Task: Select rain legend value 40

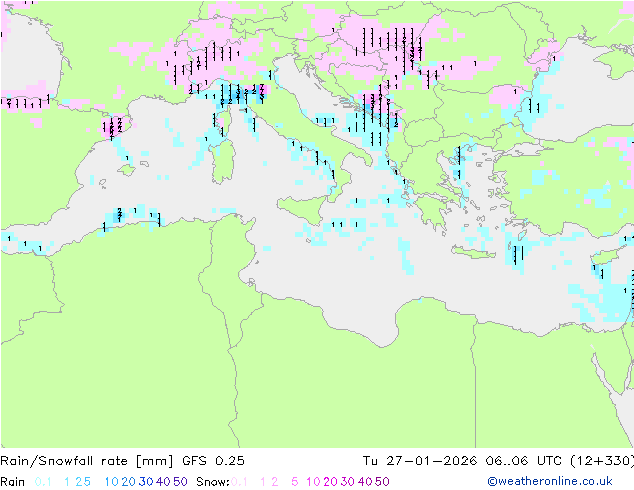Action: [163, 482]
